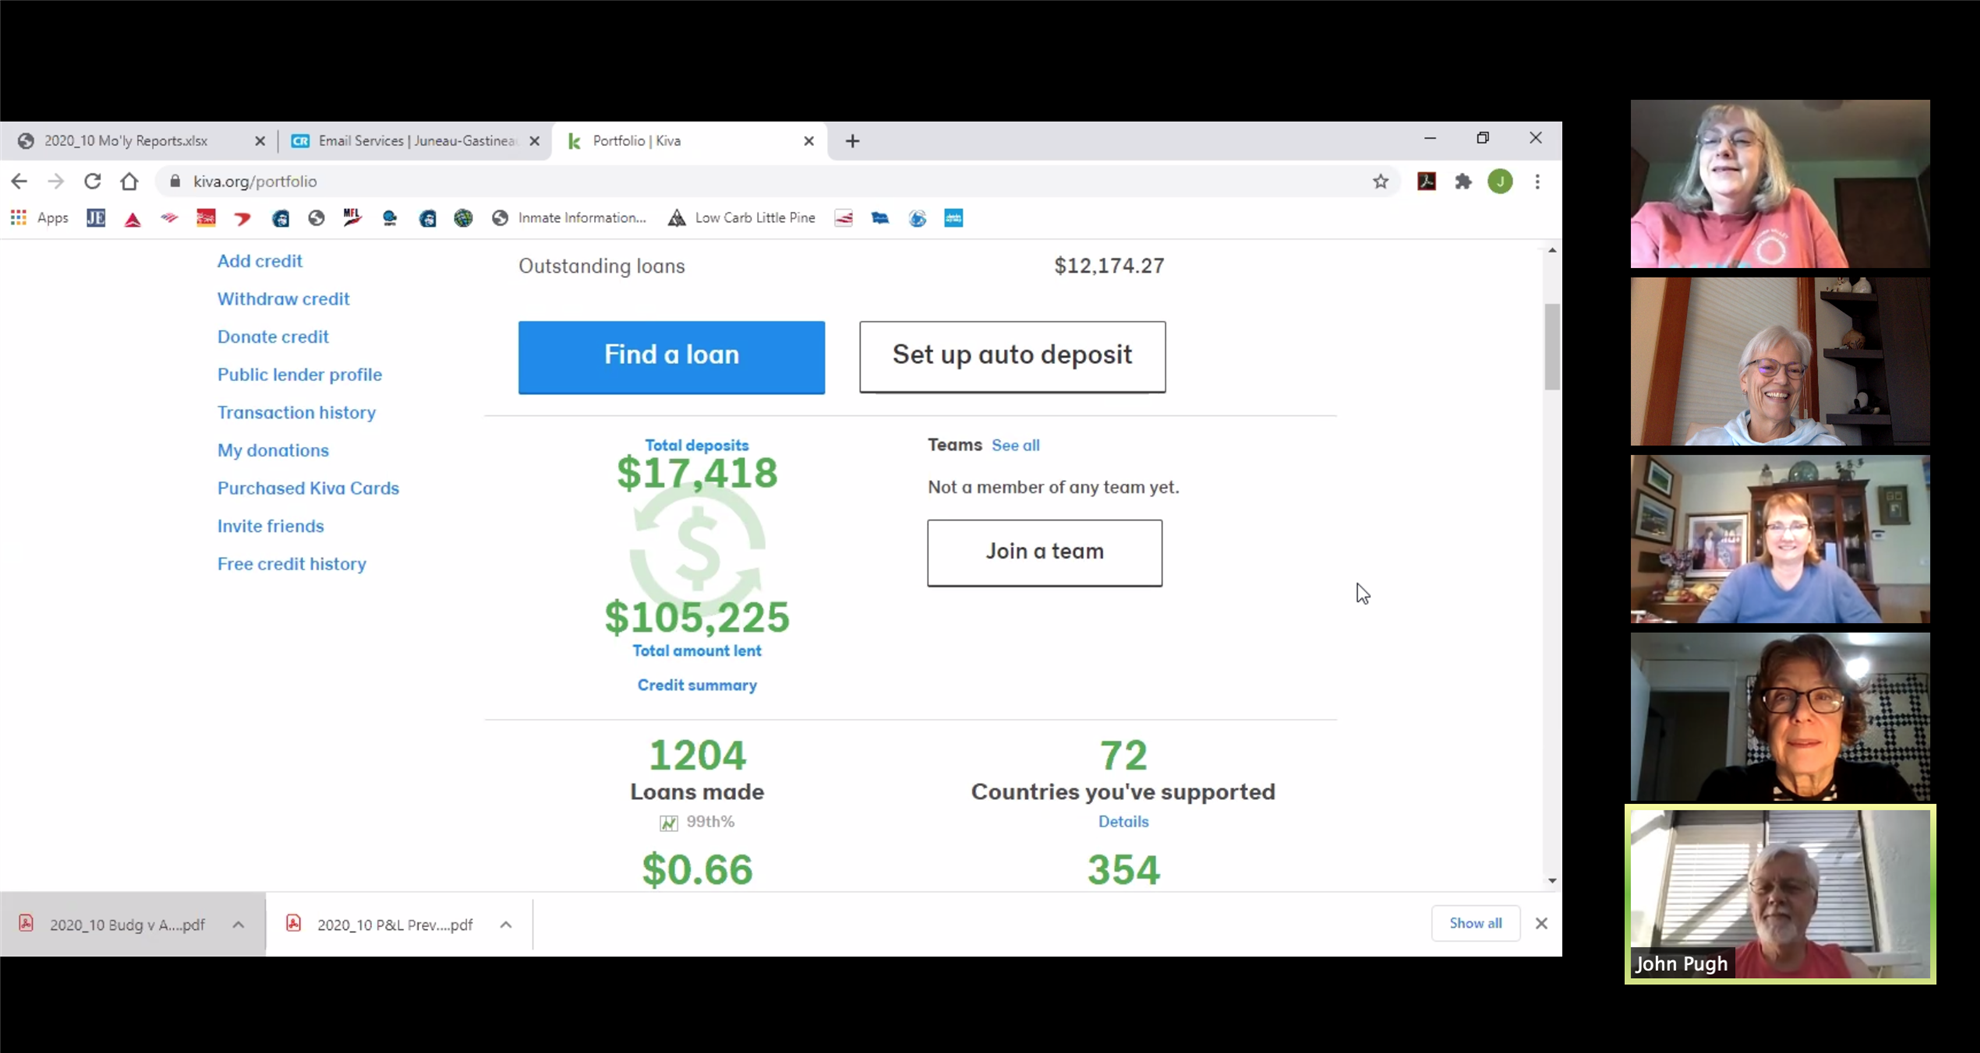Open the red swoosh bookmark
This screenshot has height=1053, width=1980.
pos(243,218)
